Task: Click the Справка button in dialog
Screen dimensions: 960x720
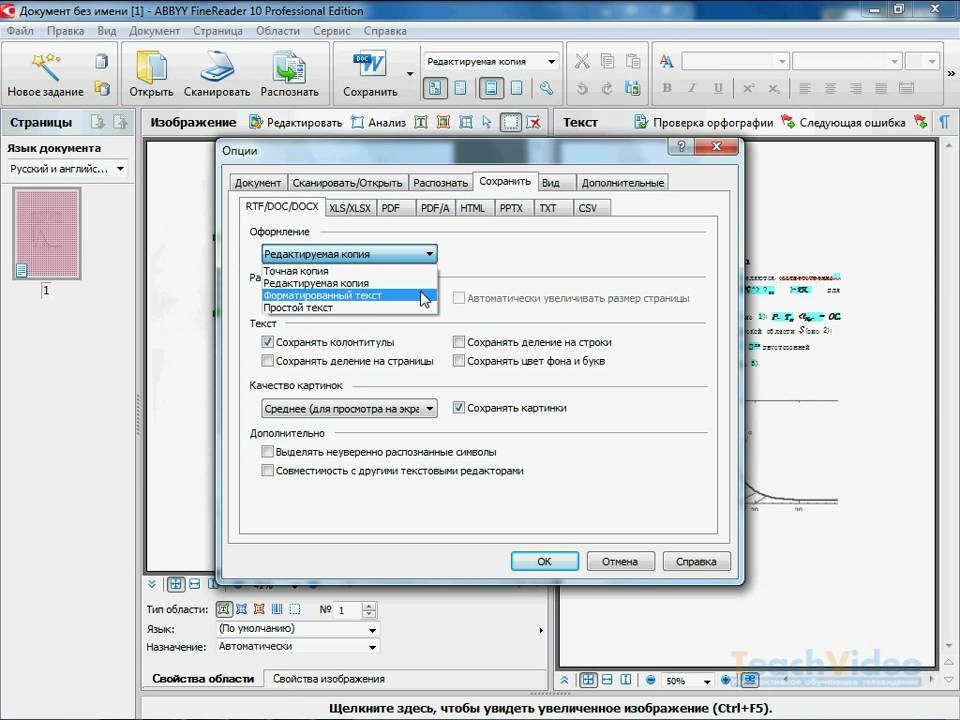Action: pyautogui.click(x=696, y=561)
